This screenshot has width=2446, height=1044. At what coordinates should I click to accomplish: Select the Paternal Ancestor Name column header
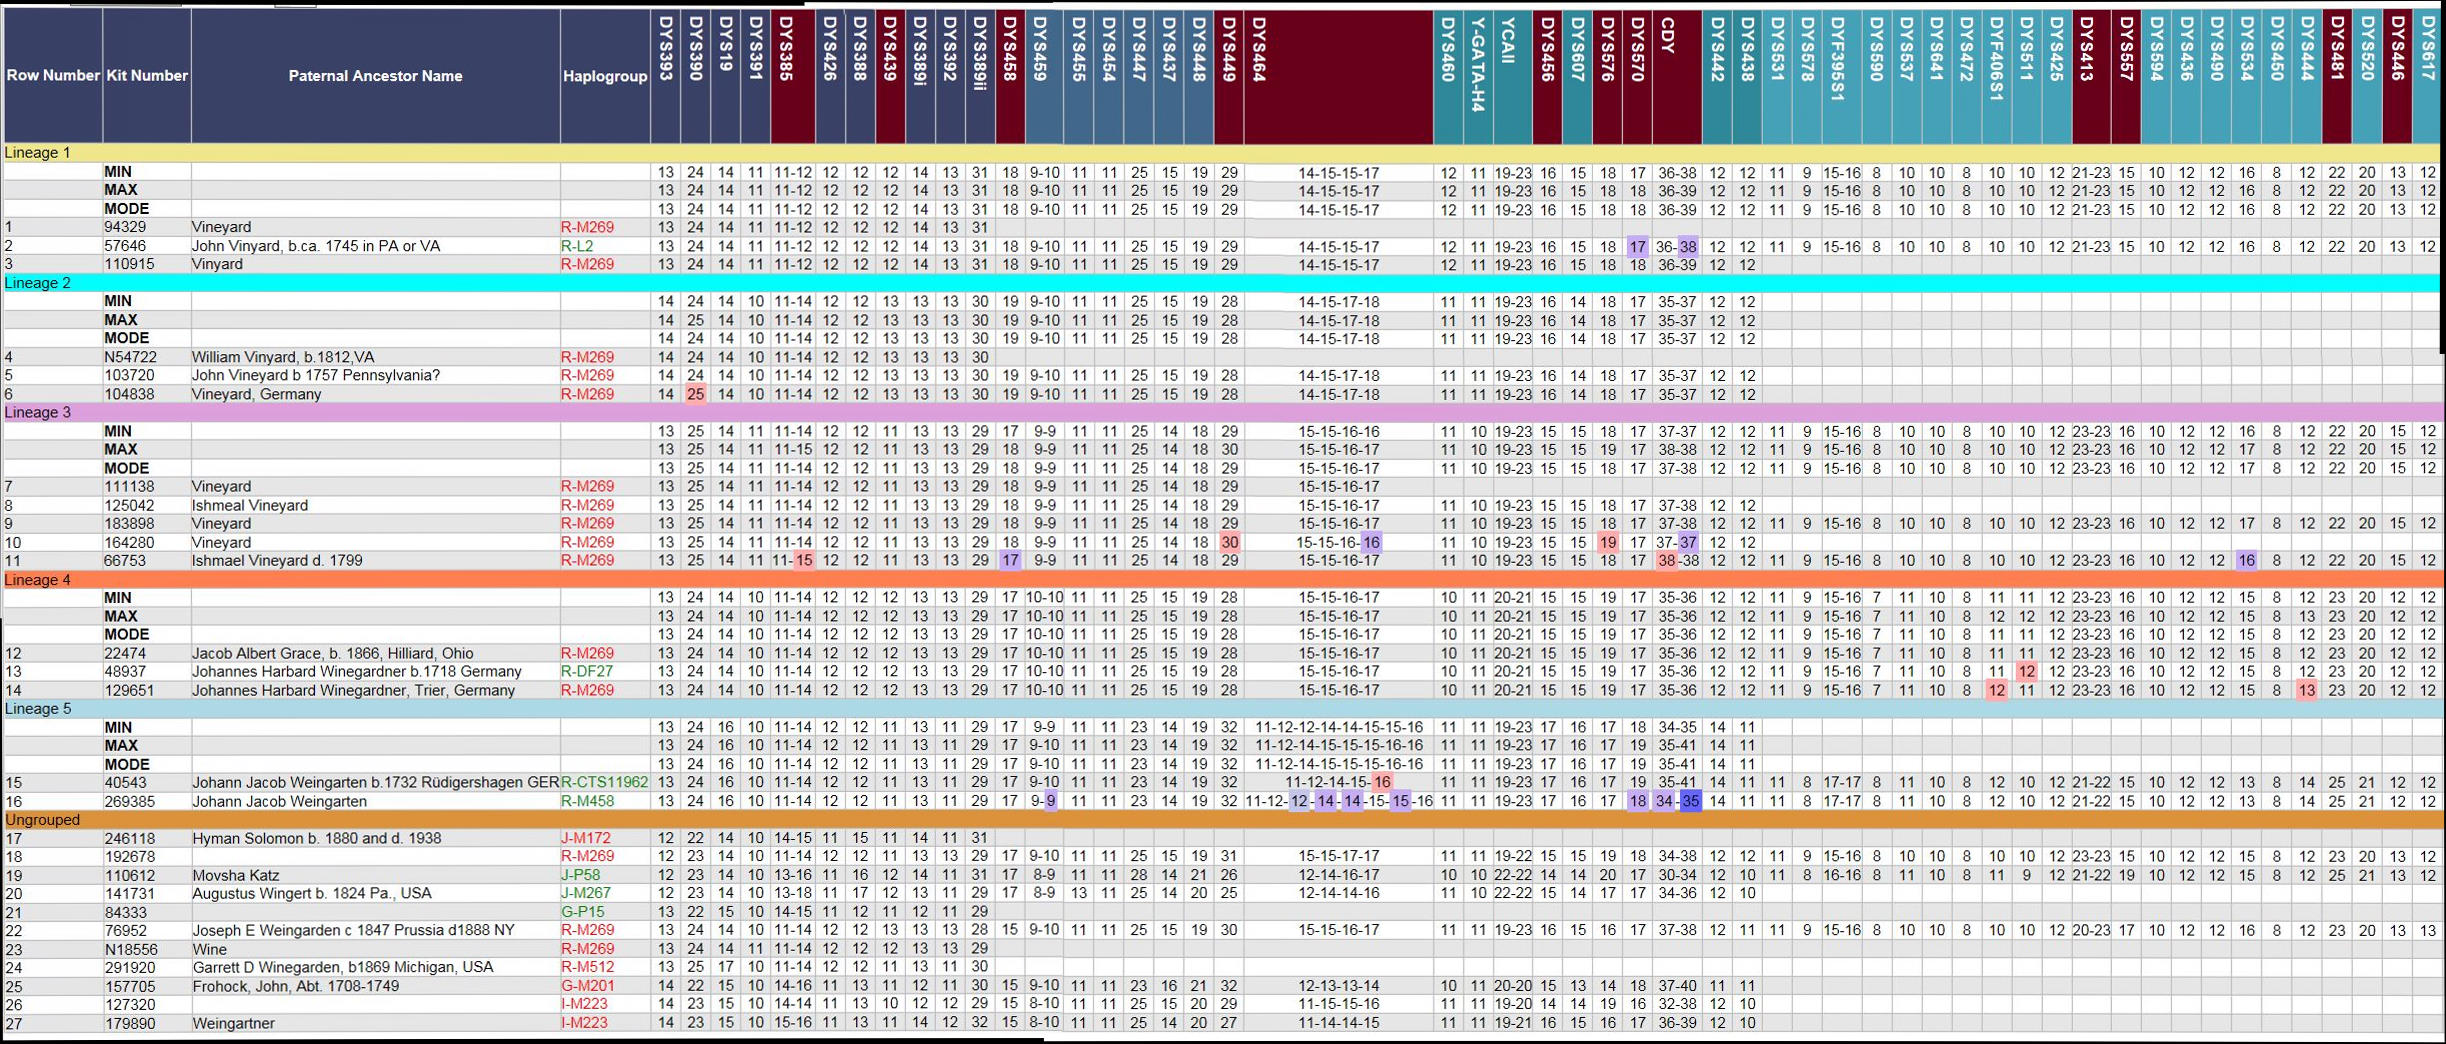click(x=375, y=76)
